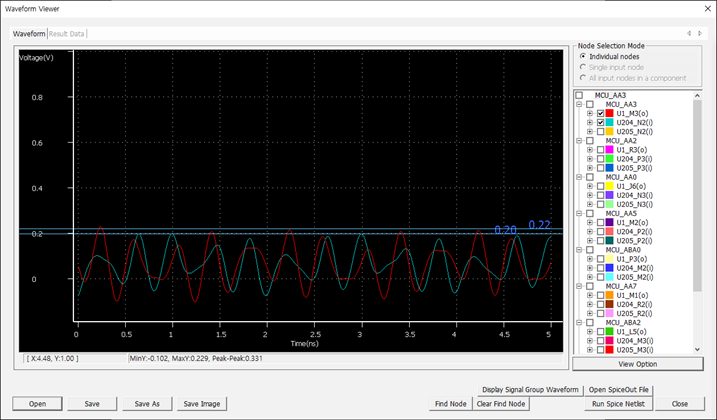The image size is (717, 420).
Task: Select the Waveform tab
Action: pos(28,34)
